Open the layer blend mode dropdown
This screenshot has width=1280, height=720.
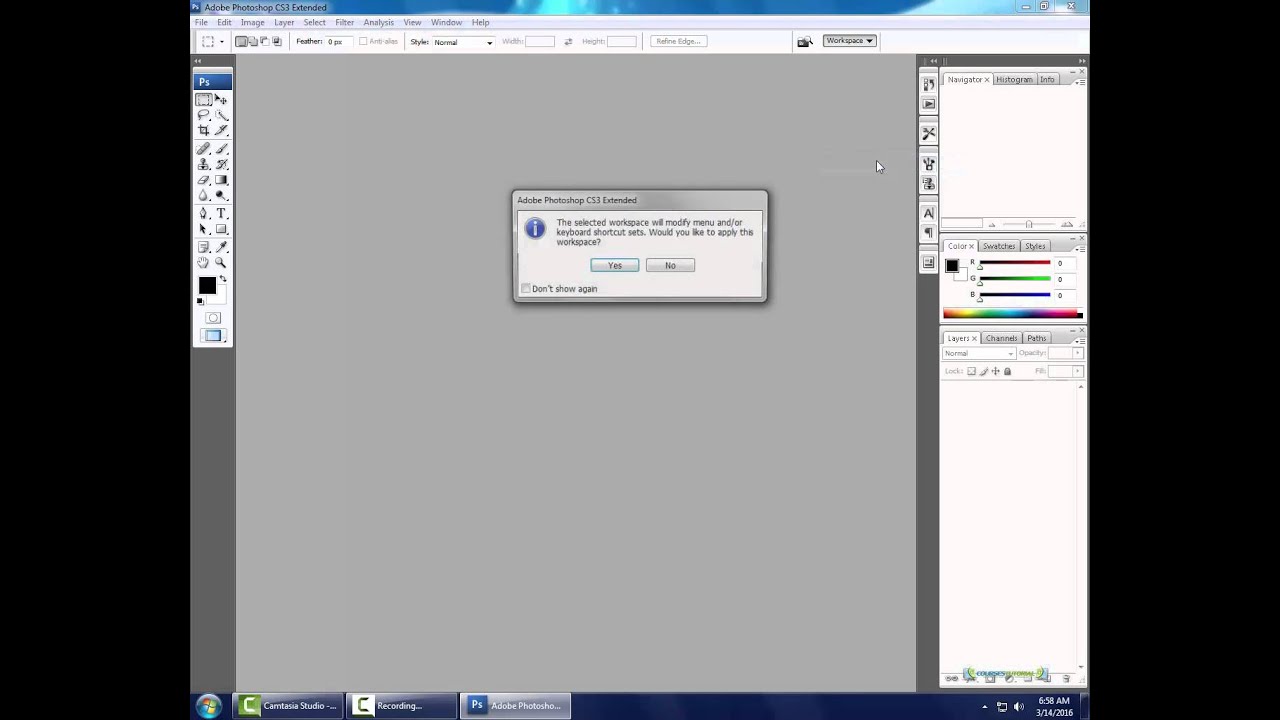point(979,353)
